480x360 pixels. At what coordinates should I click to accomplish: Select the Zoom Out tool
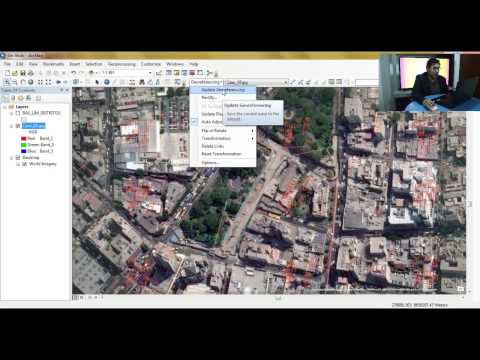[15, 82]
